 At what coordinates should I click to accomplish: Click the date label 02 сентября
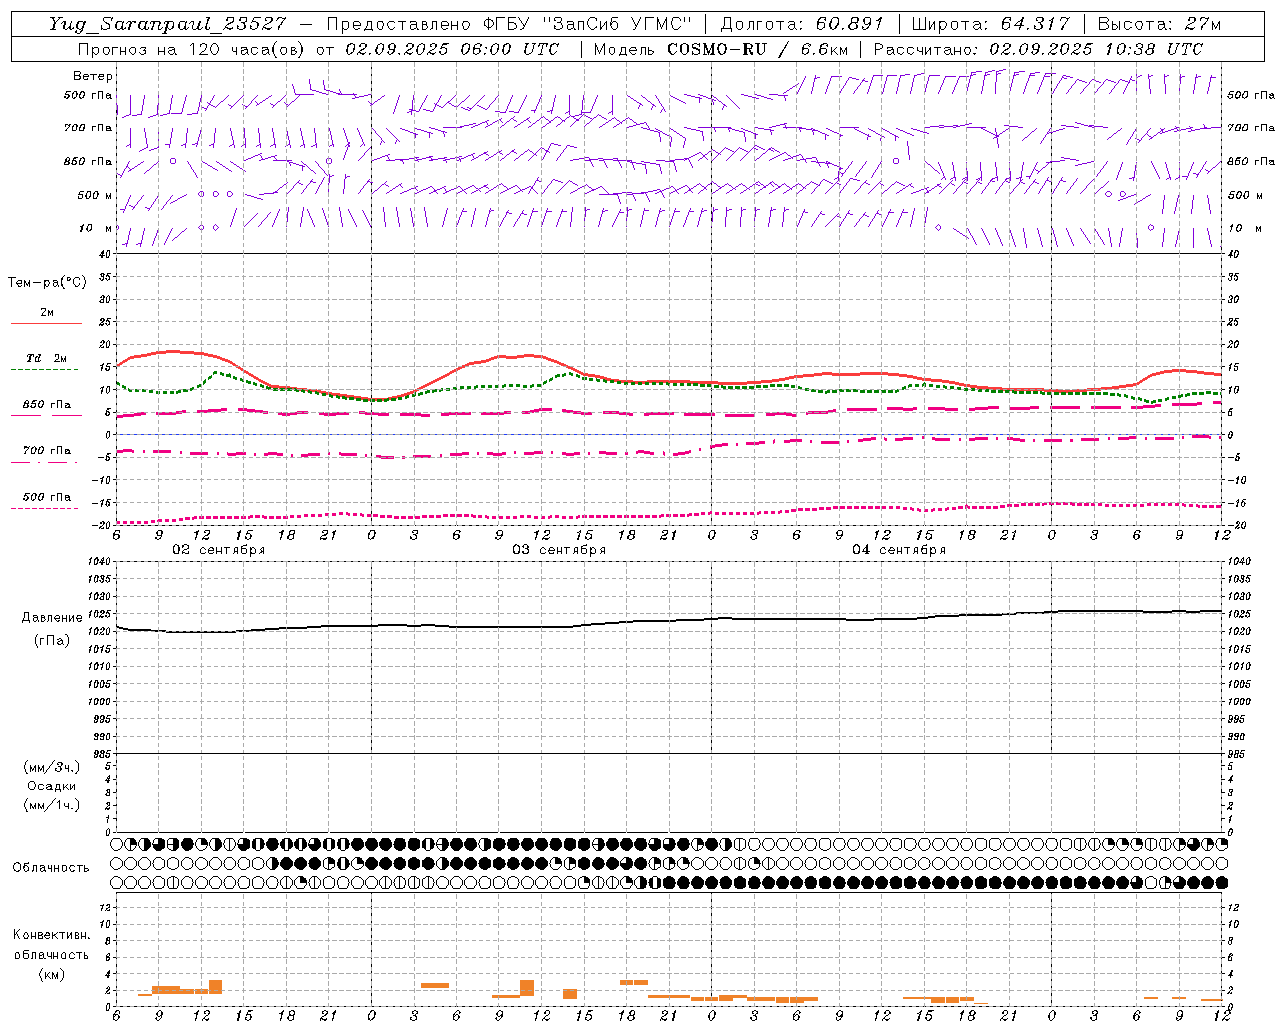(x=219, y=550)
